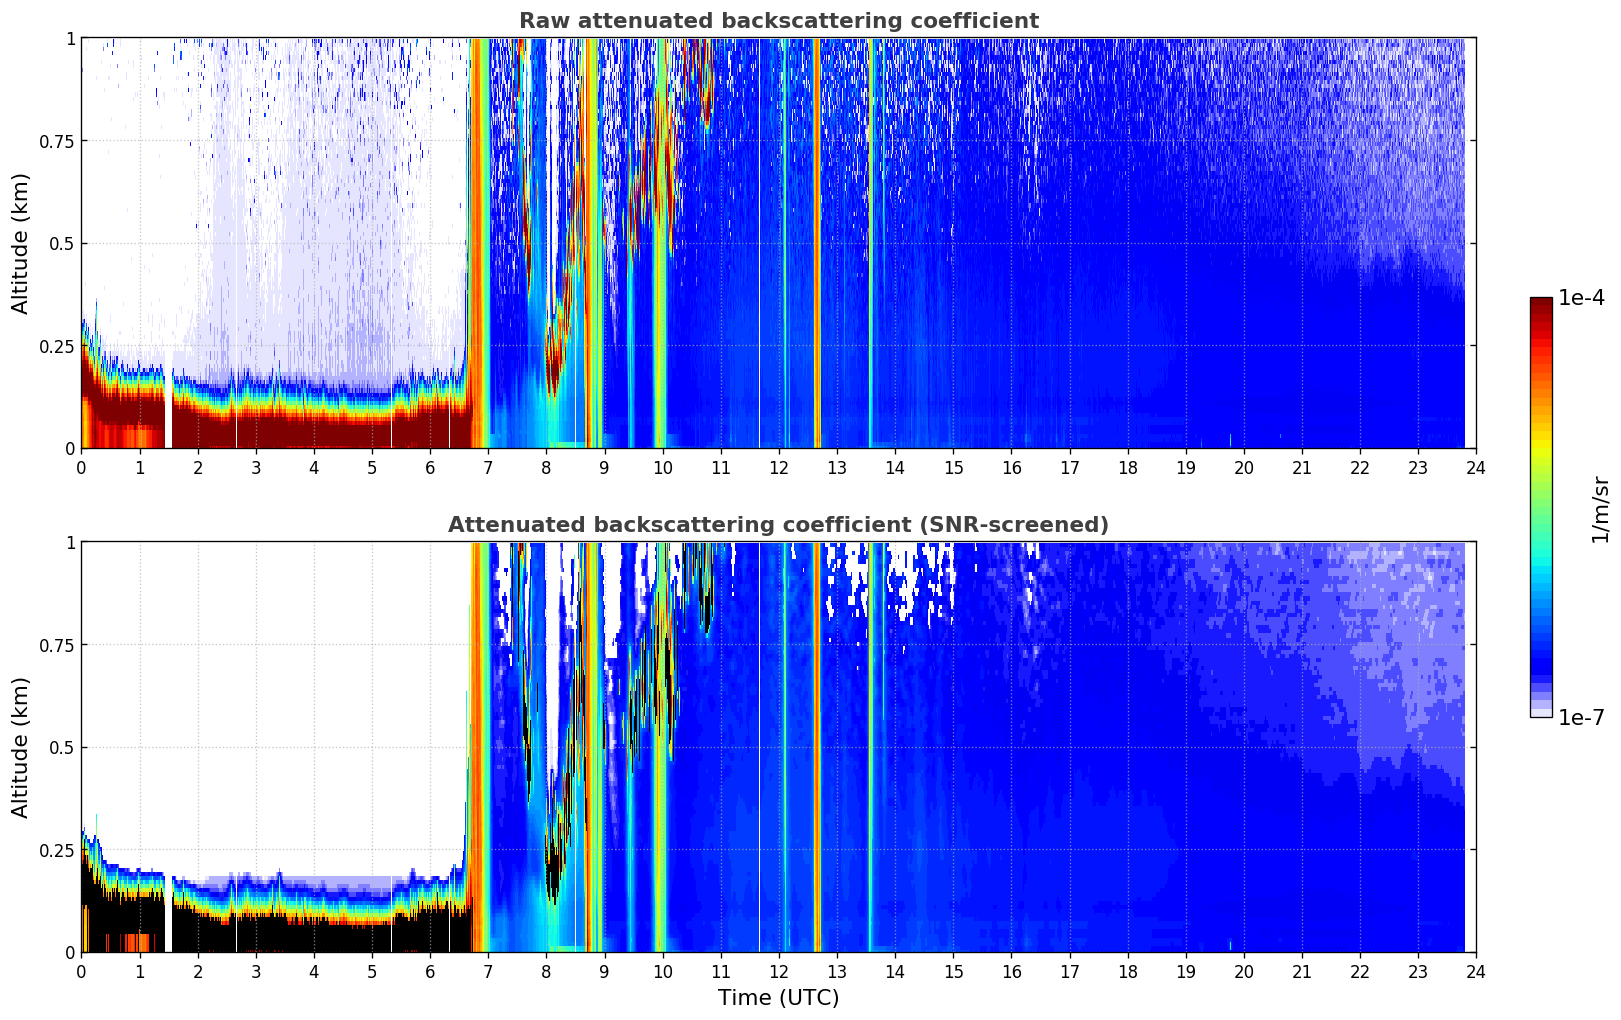Click time tick "16" under the lower plot
The height and width of the screenshot is (1020, 1621).
1011,971
